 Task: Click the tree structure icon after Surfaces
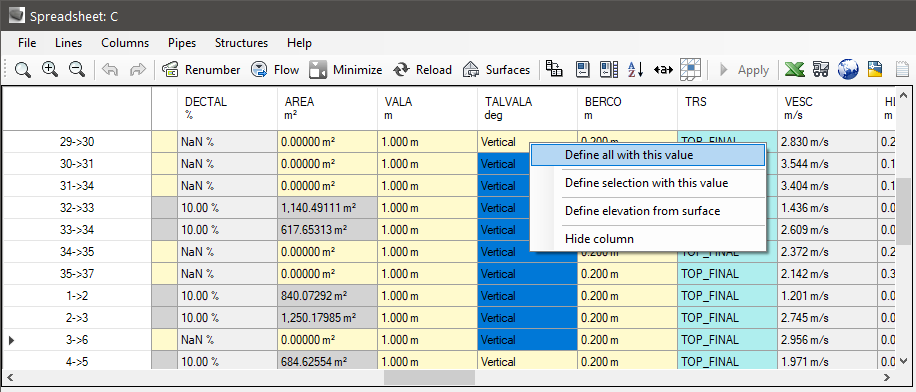(x=554, y=70)
